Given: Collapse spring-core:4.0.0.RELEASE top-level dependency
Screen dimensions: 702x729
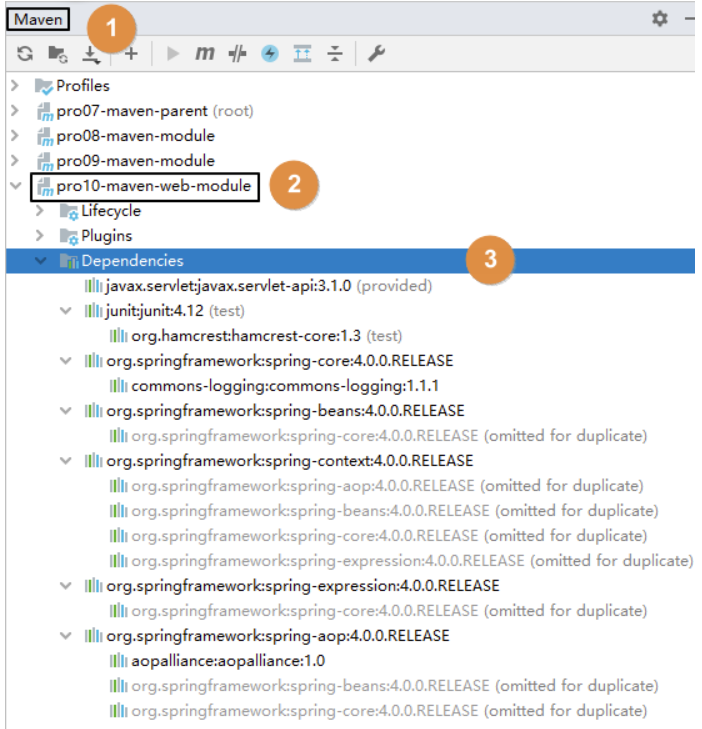Looking at the screenshot, I should (66, 361).
